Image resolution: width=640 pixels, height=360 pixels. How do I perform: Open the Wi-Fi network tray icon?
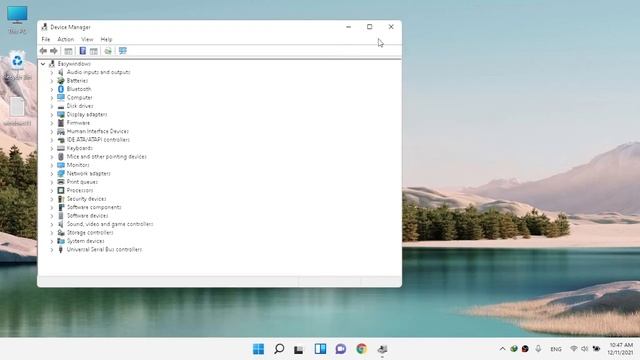573,349
